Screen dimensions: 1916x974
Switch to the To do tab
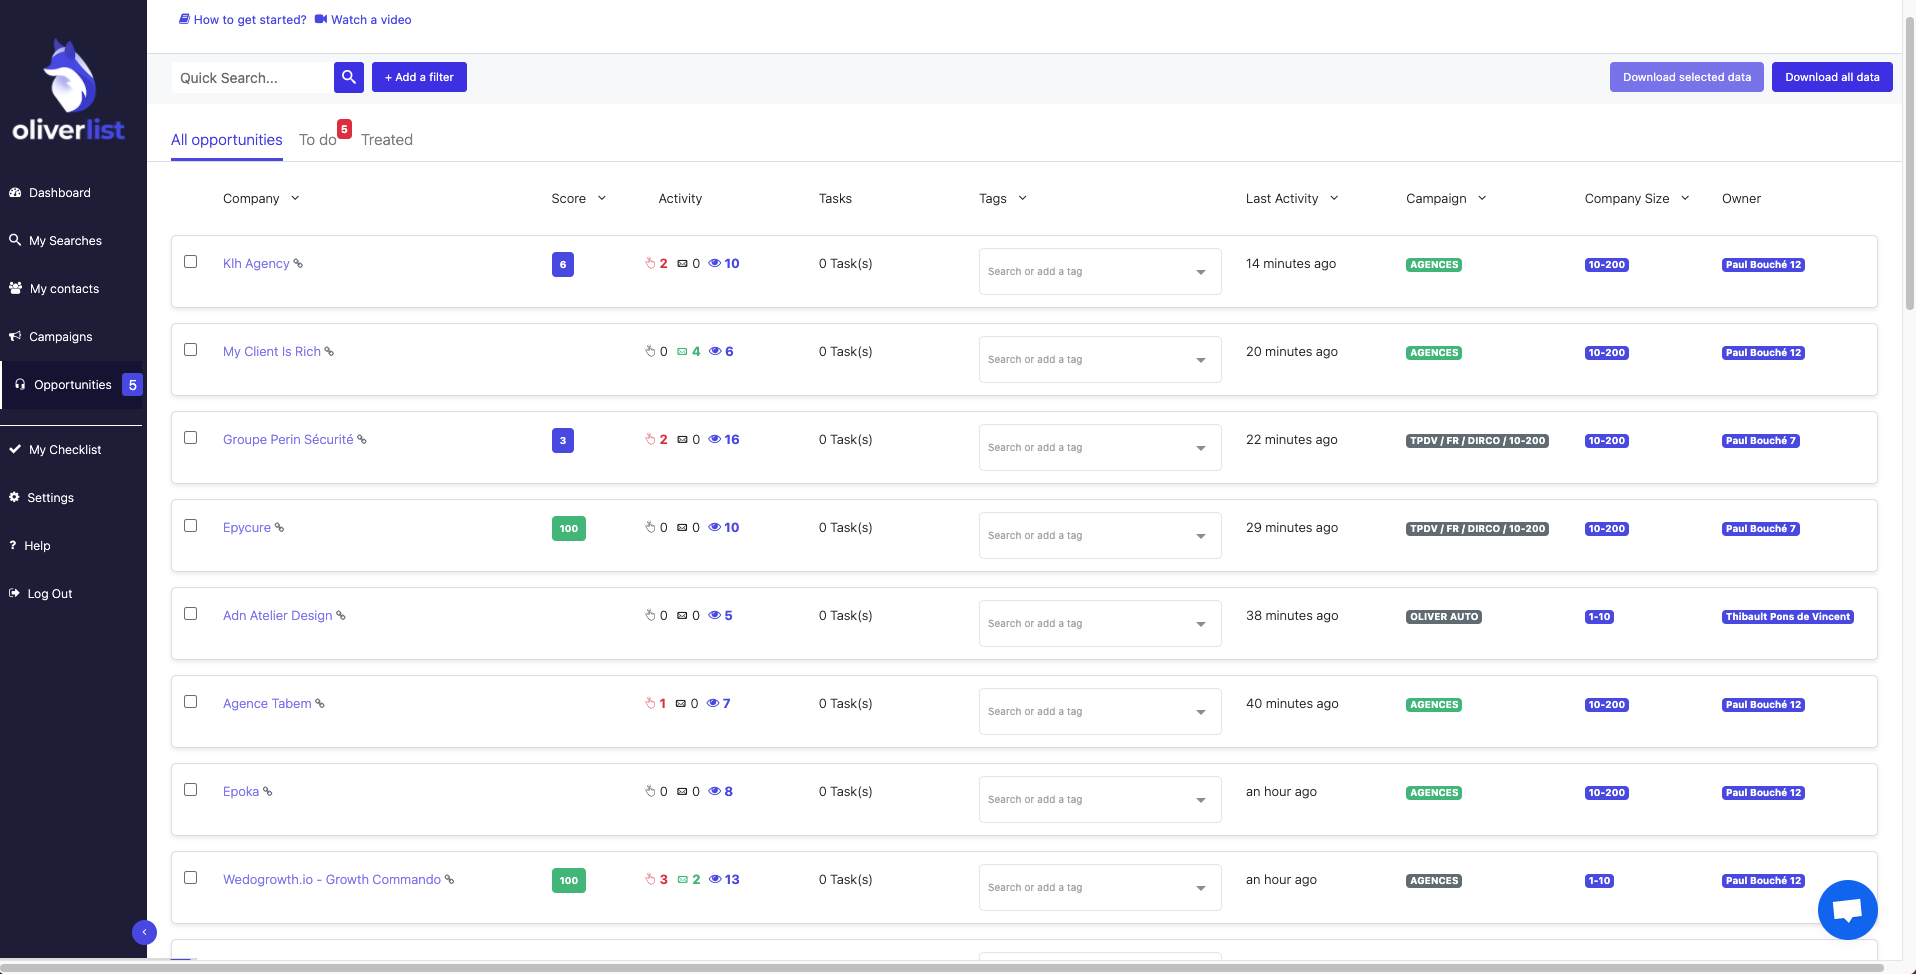coord(318,140)
